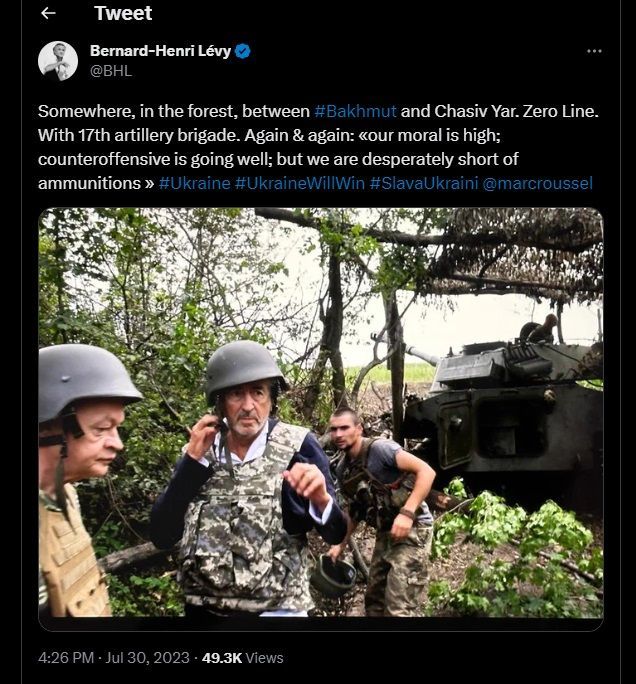Open Bernard-Henri Lévy's profile avatar
The image size is (636, 684).
click(x=58, y=61)
